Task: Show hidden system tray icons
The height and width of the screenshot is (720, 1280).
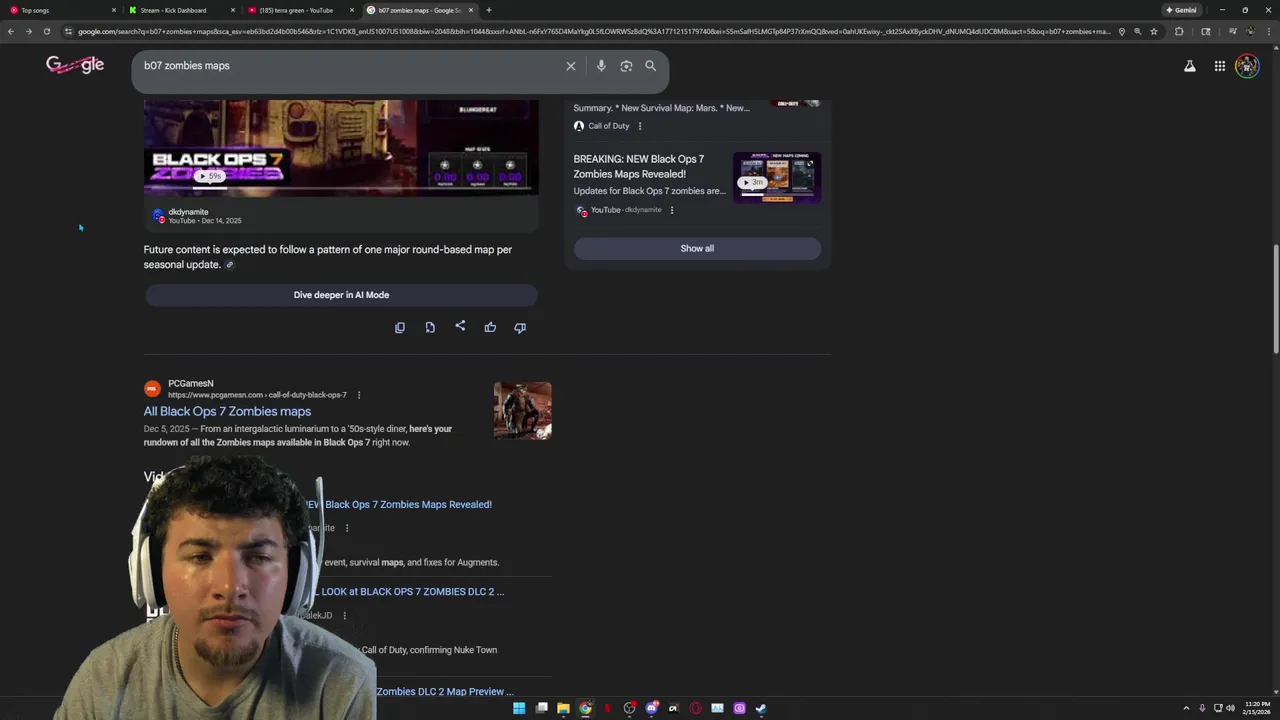Action: tap(1186, 708)
